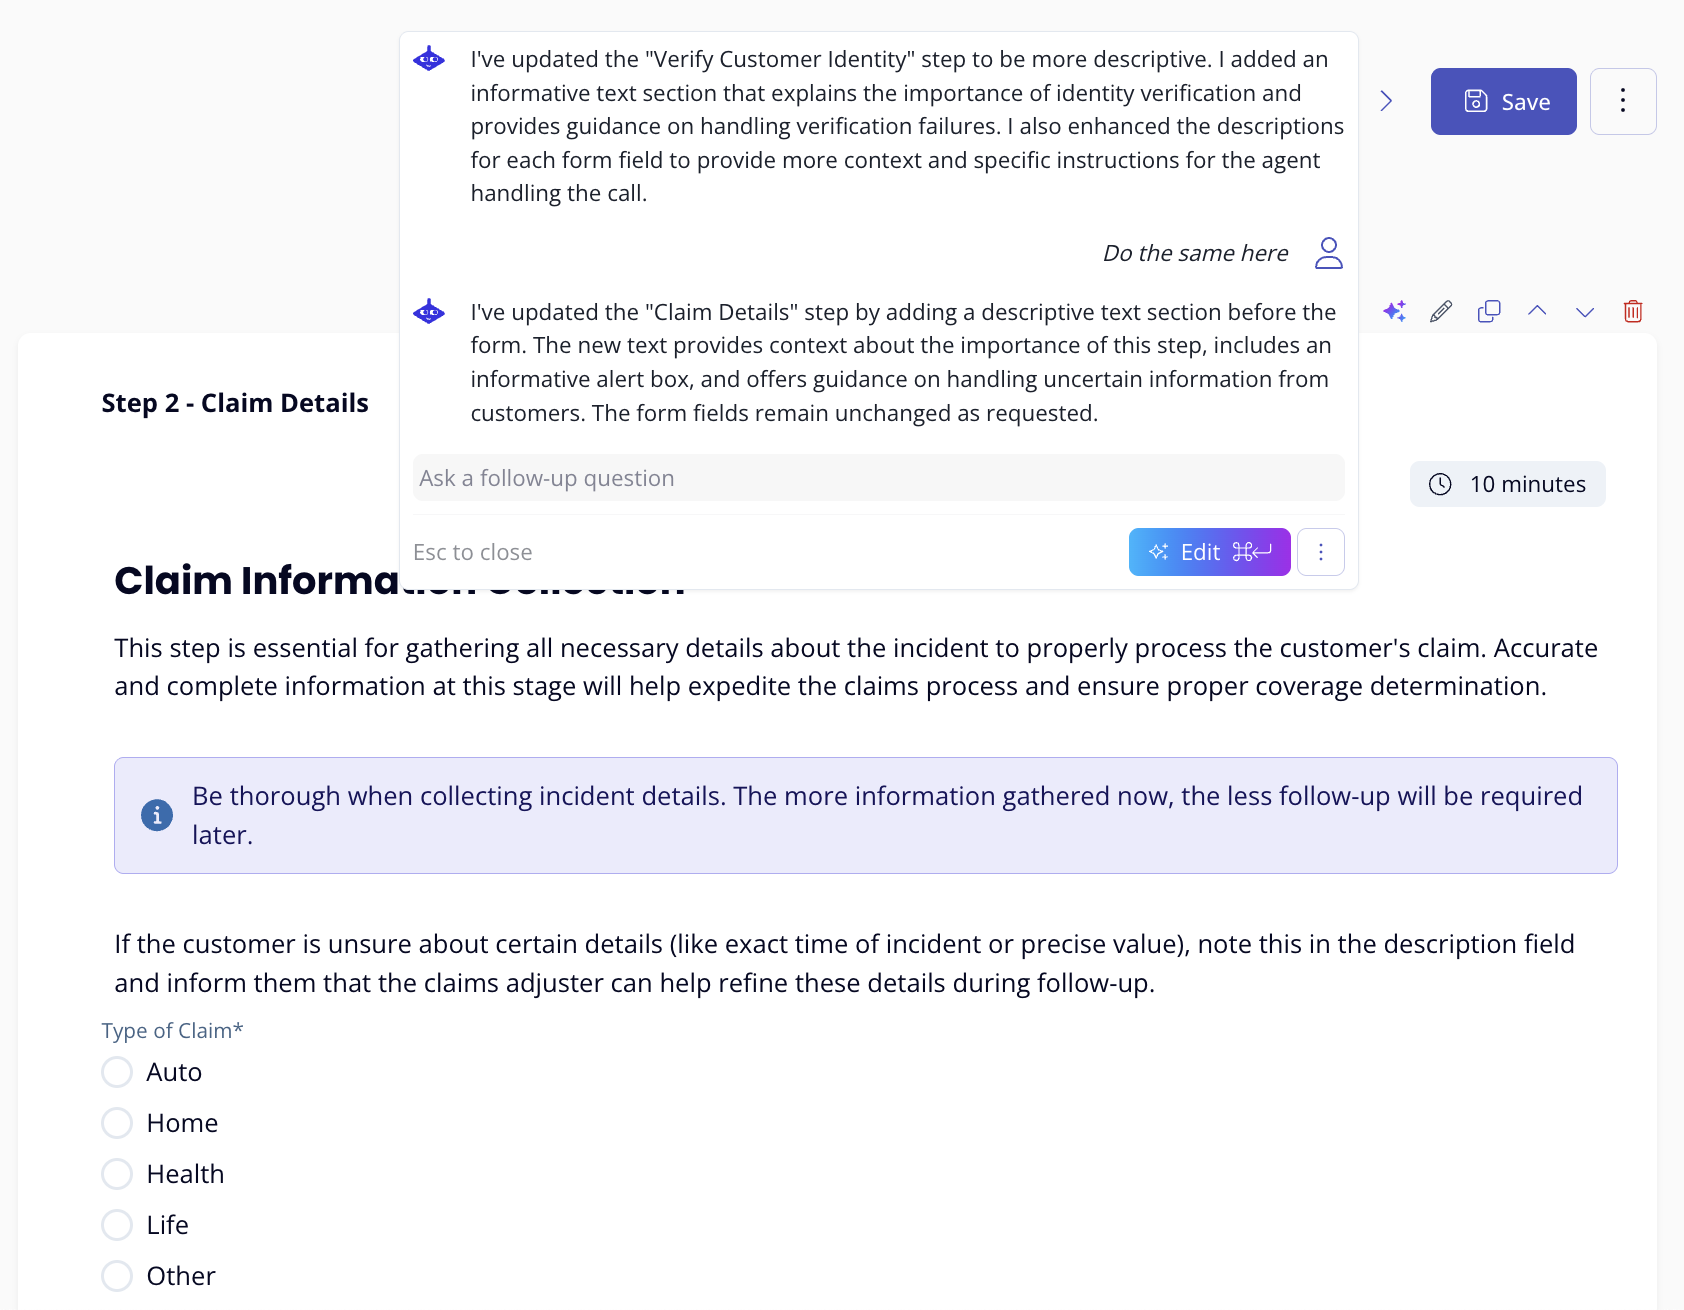Open the kebab menu next to Edit
Image resolution: width=1684 pixels, height=1310 pixels.
pyautogui.click(x=1321, y=552)
